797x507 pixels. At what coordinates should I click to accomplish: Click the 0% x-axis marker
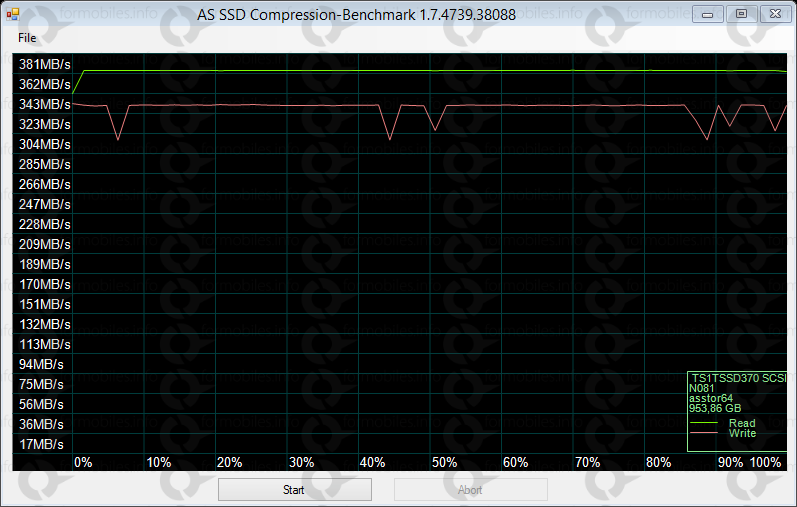(83, 462)
